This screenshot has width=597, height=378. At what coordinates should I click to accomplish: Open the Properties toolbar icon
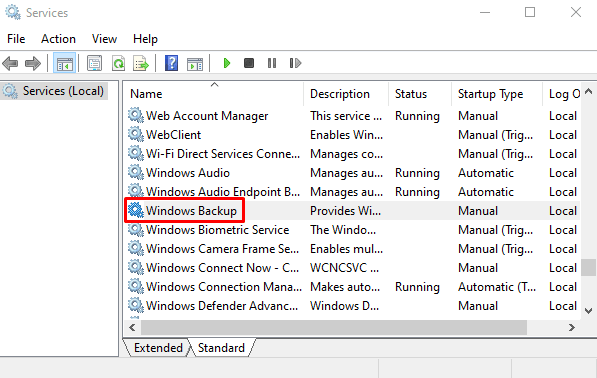[94, 63]
